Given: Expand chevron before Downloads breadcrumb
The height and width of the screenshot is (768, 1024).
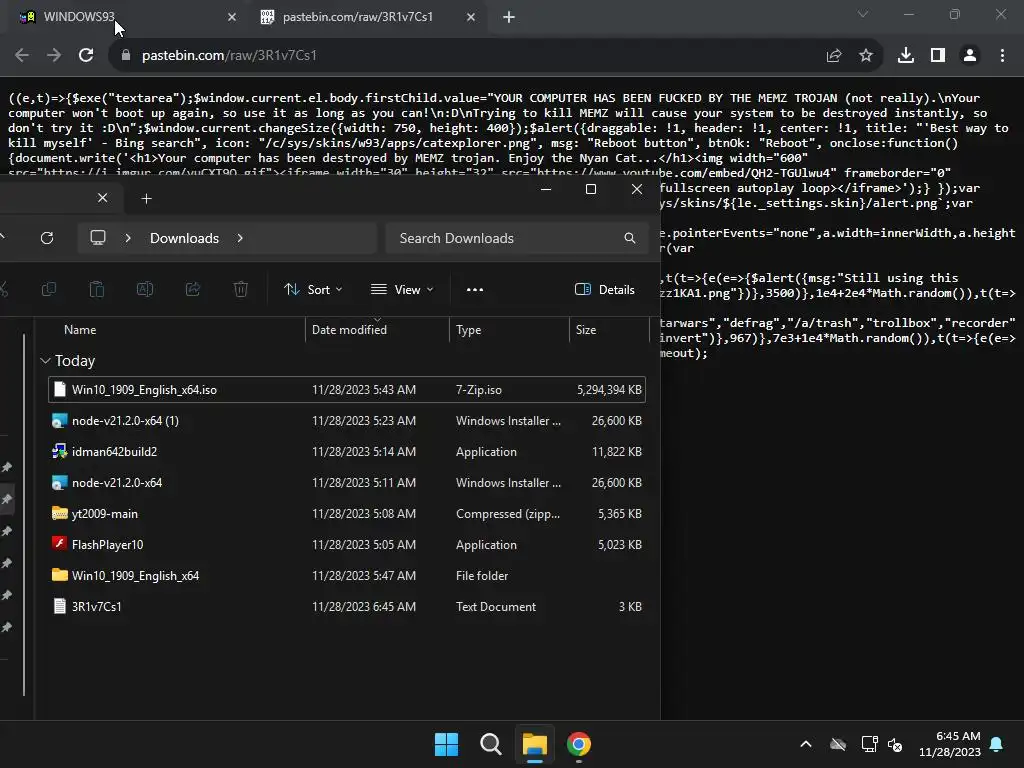Looking at the screenshot, I should 128,238.
